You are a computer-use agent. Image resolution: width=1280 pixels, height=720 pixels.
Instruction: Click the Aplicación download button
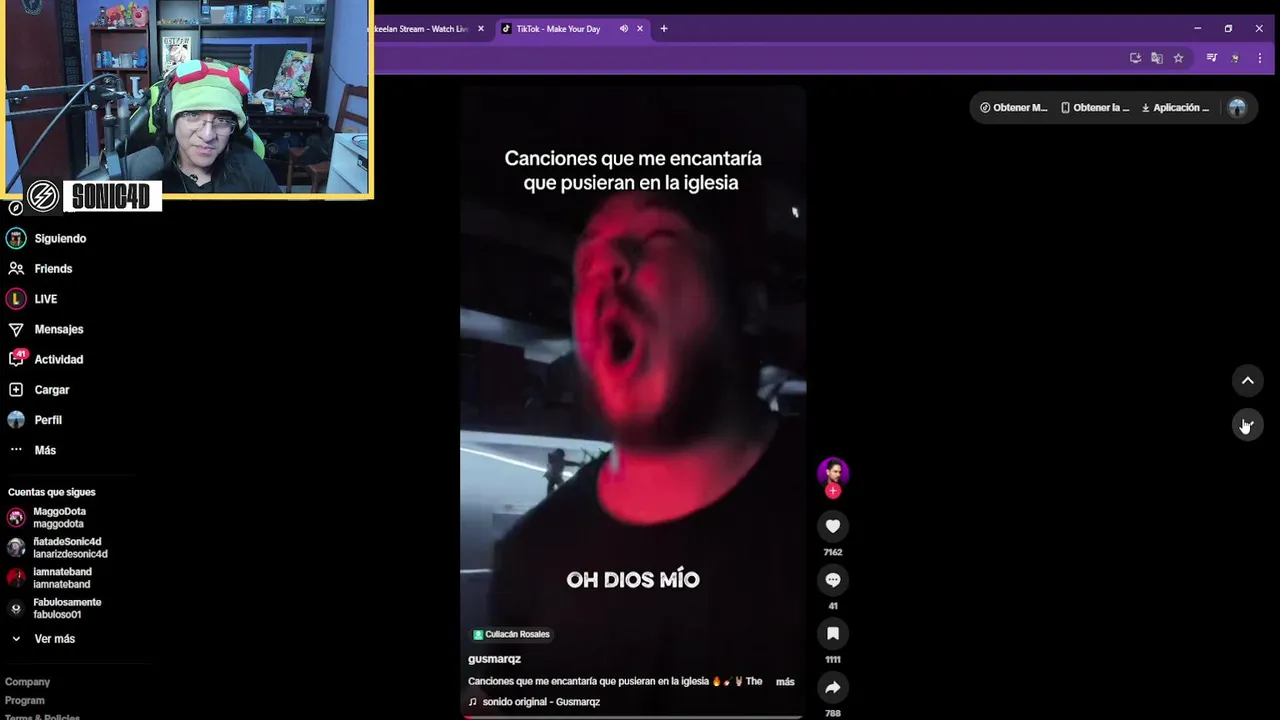[1175, 108]
